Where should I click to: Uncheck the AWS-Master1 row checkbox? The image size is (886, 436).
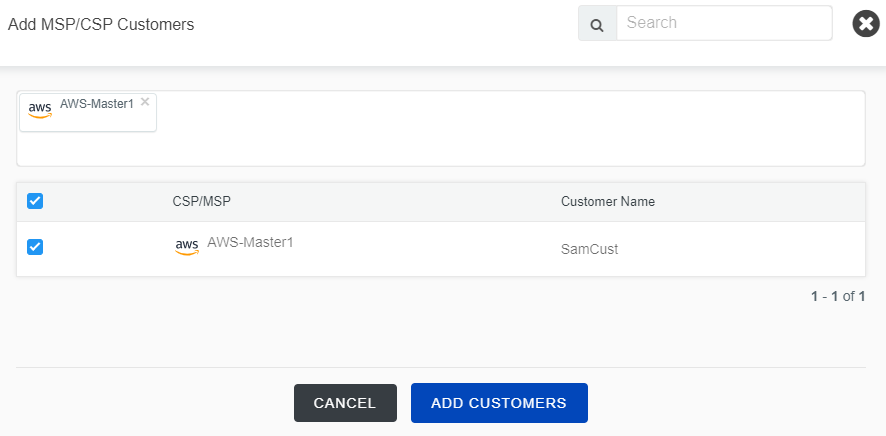pos(35,247)
